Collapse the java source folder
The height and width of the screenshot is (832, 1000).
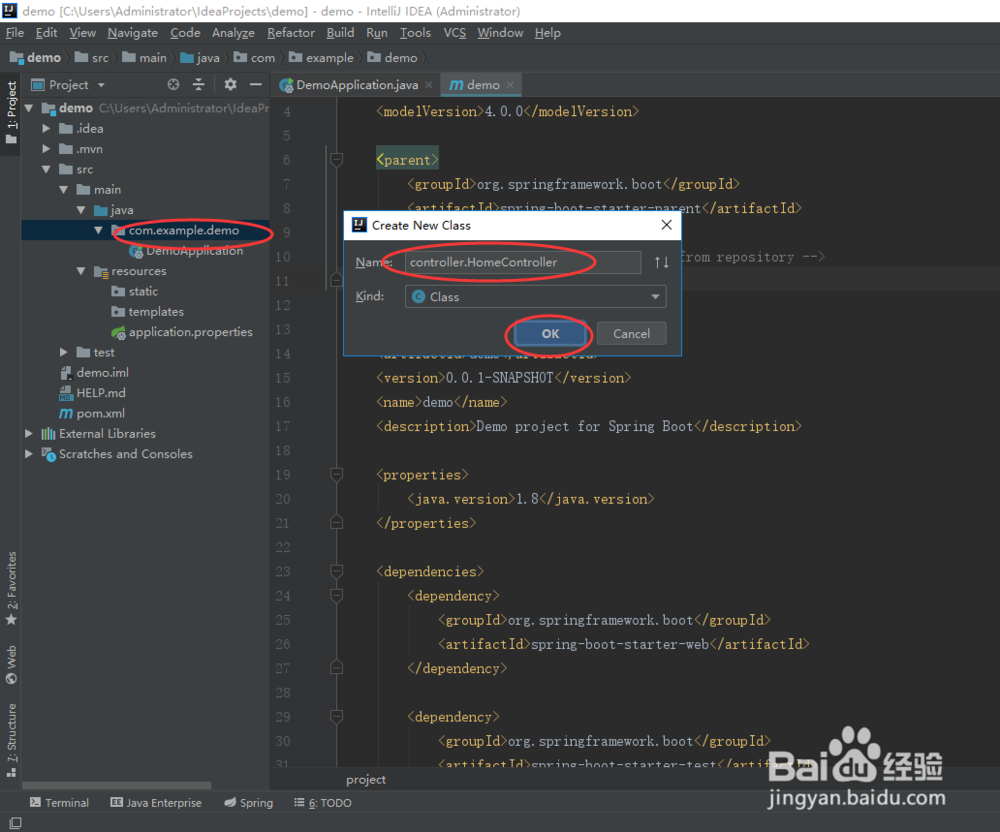pyautogui.click(x=81, y=210)
